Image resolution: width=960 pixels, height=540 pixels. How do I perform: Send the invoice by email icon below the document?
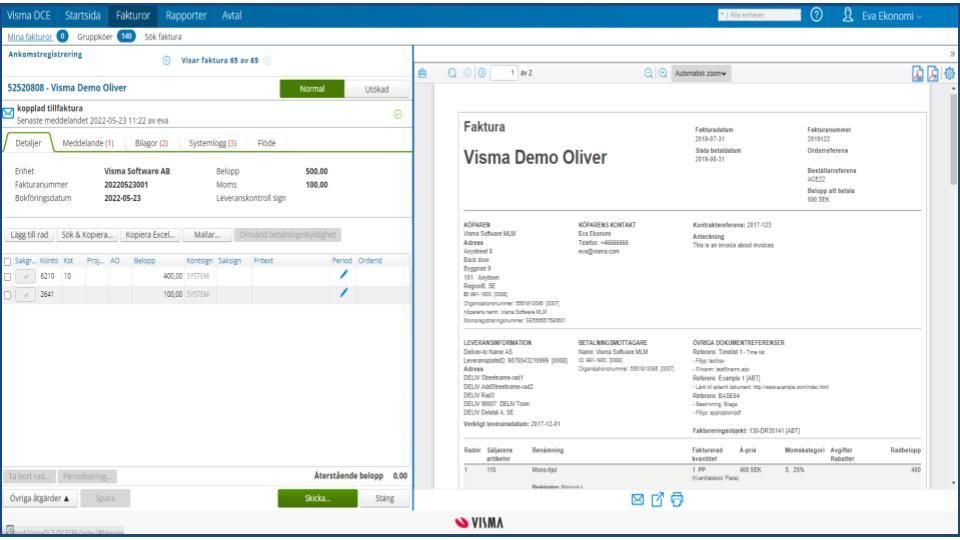(x=637, y=500)
